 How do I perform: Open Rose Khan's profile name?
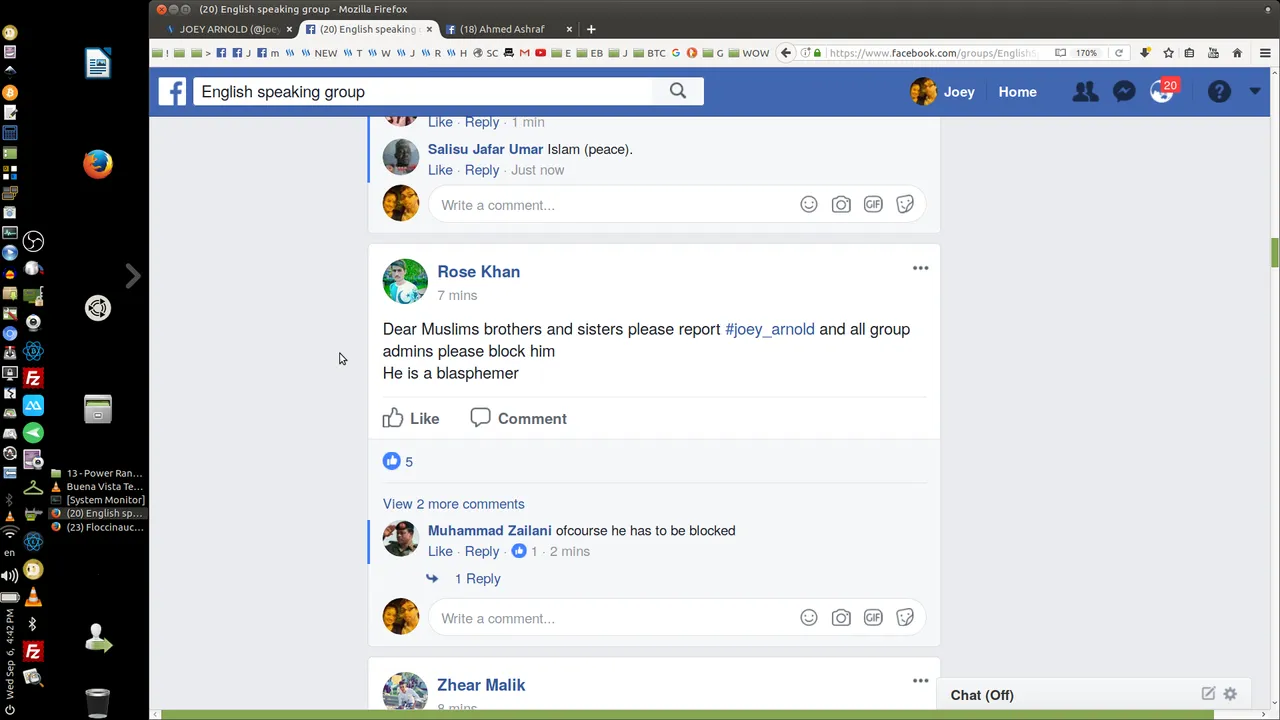pyautogui.click(x=478, y=272)
